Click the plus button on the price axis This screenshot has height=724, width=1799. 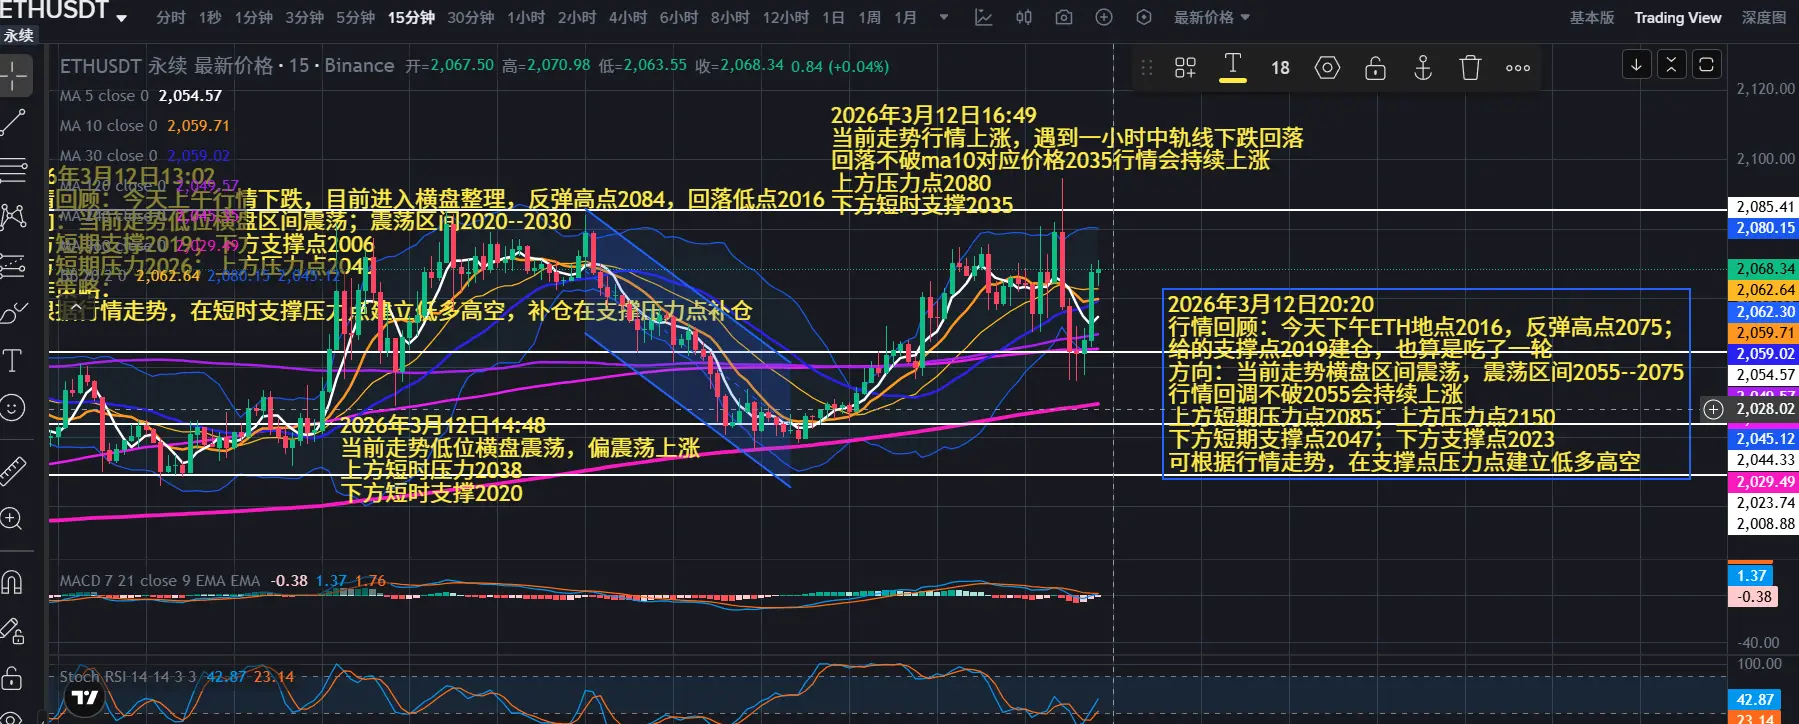1714,409
